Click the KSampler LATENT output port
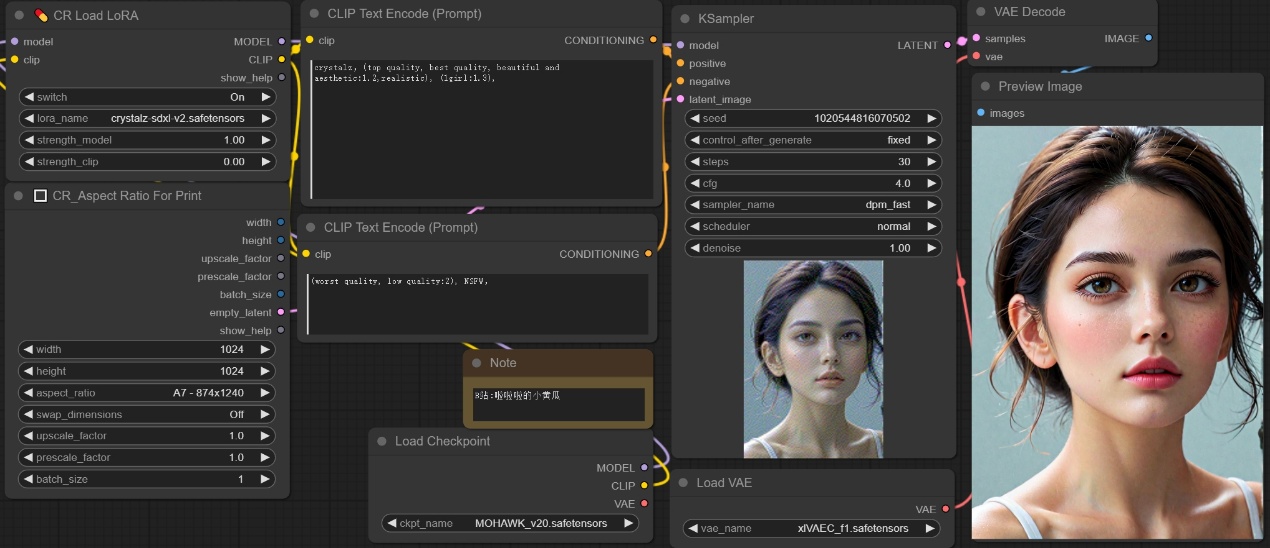The height and width of the screenshot is (548, 1270). pos(946,45)
